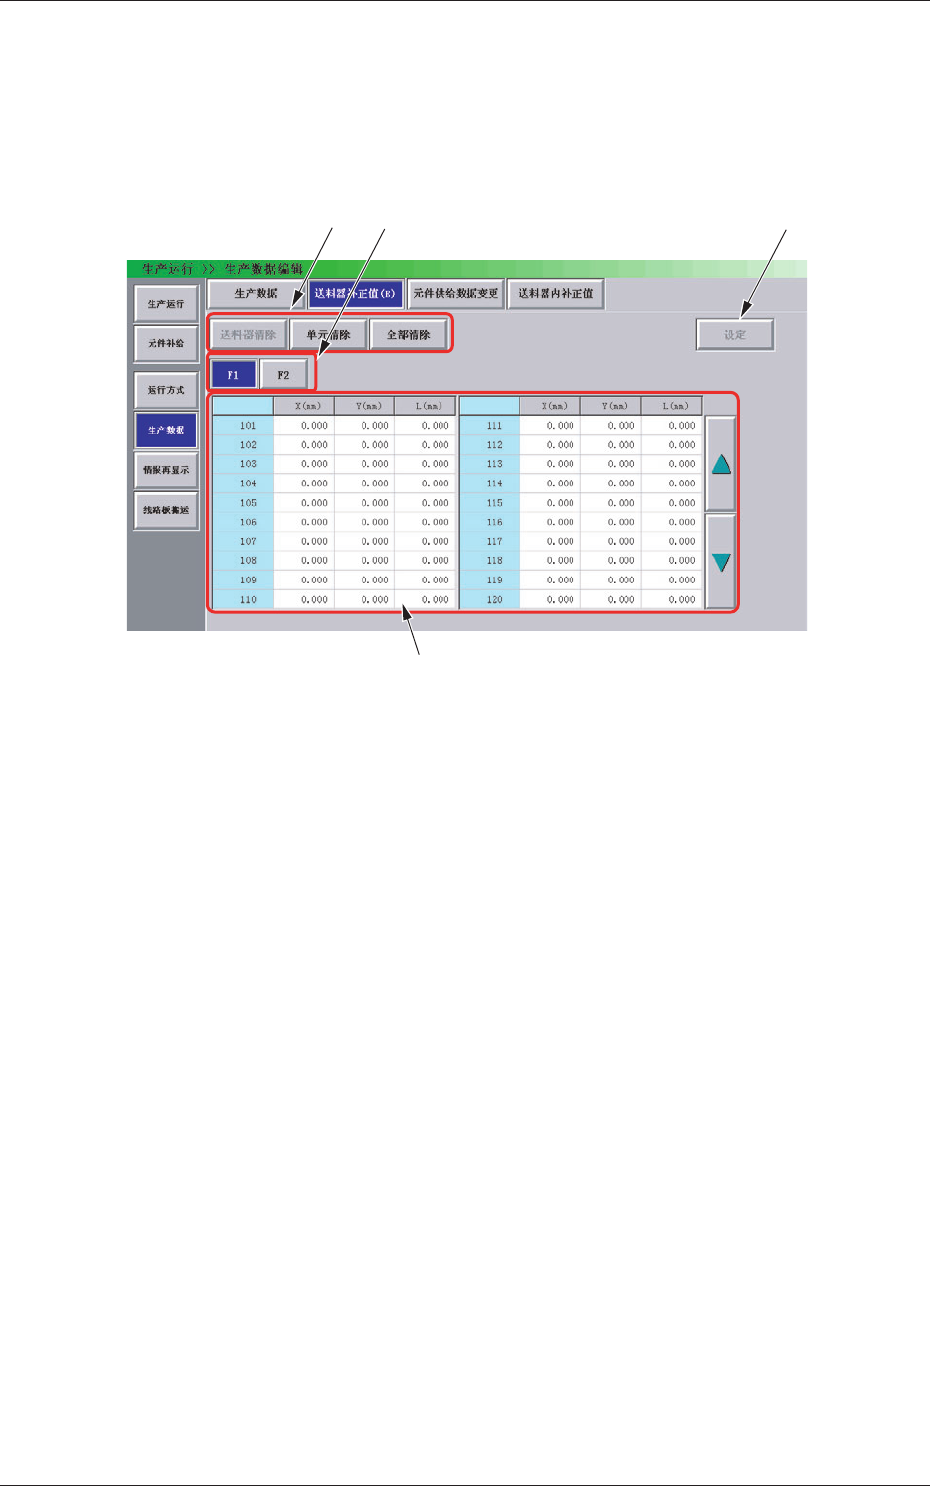Click the Y(mm) value for feeder 113

[611, 464]
